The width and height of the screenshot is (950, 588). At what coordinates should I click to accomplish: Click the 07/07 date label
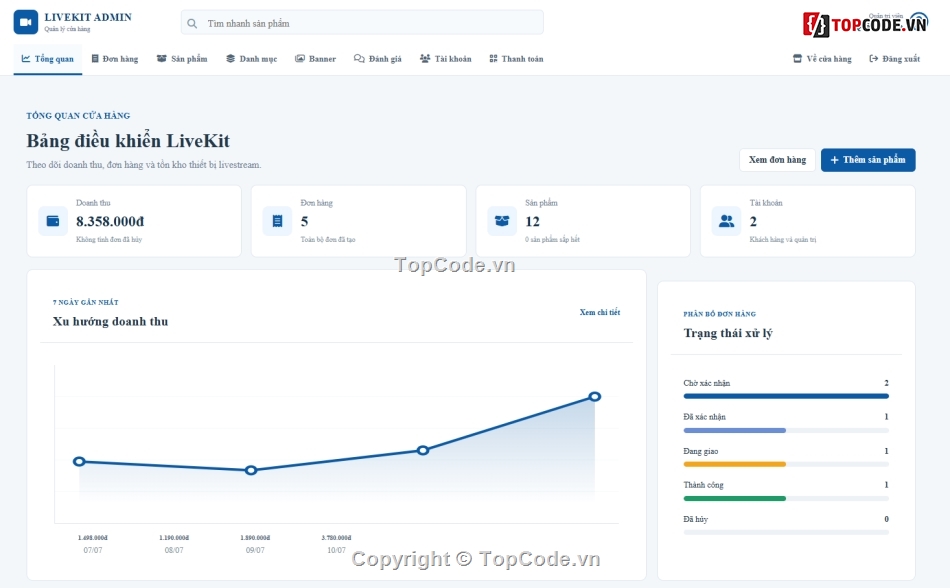(x=93, y=550)
